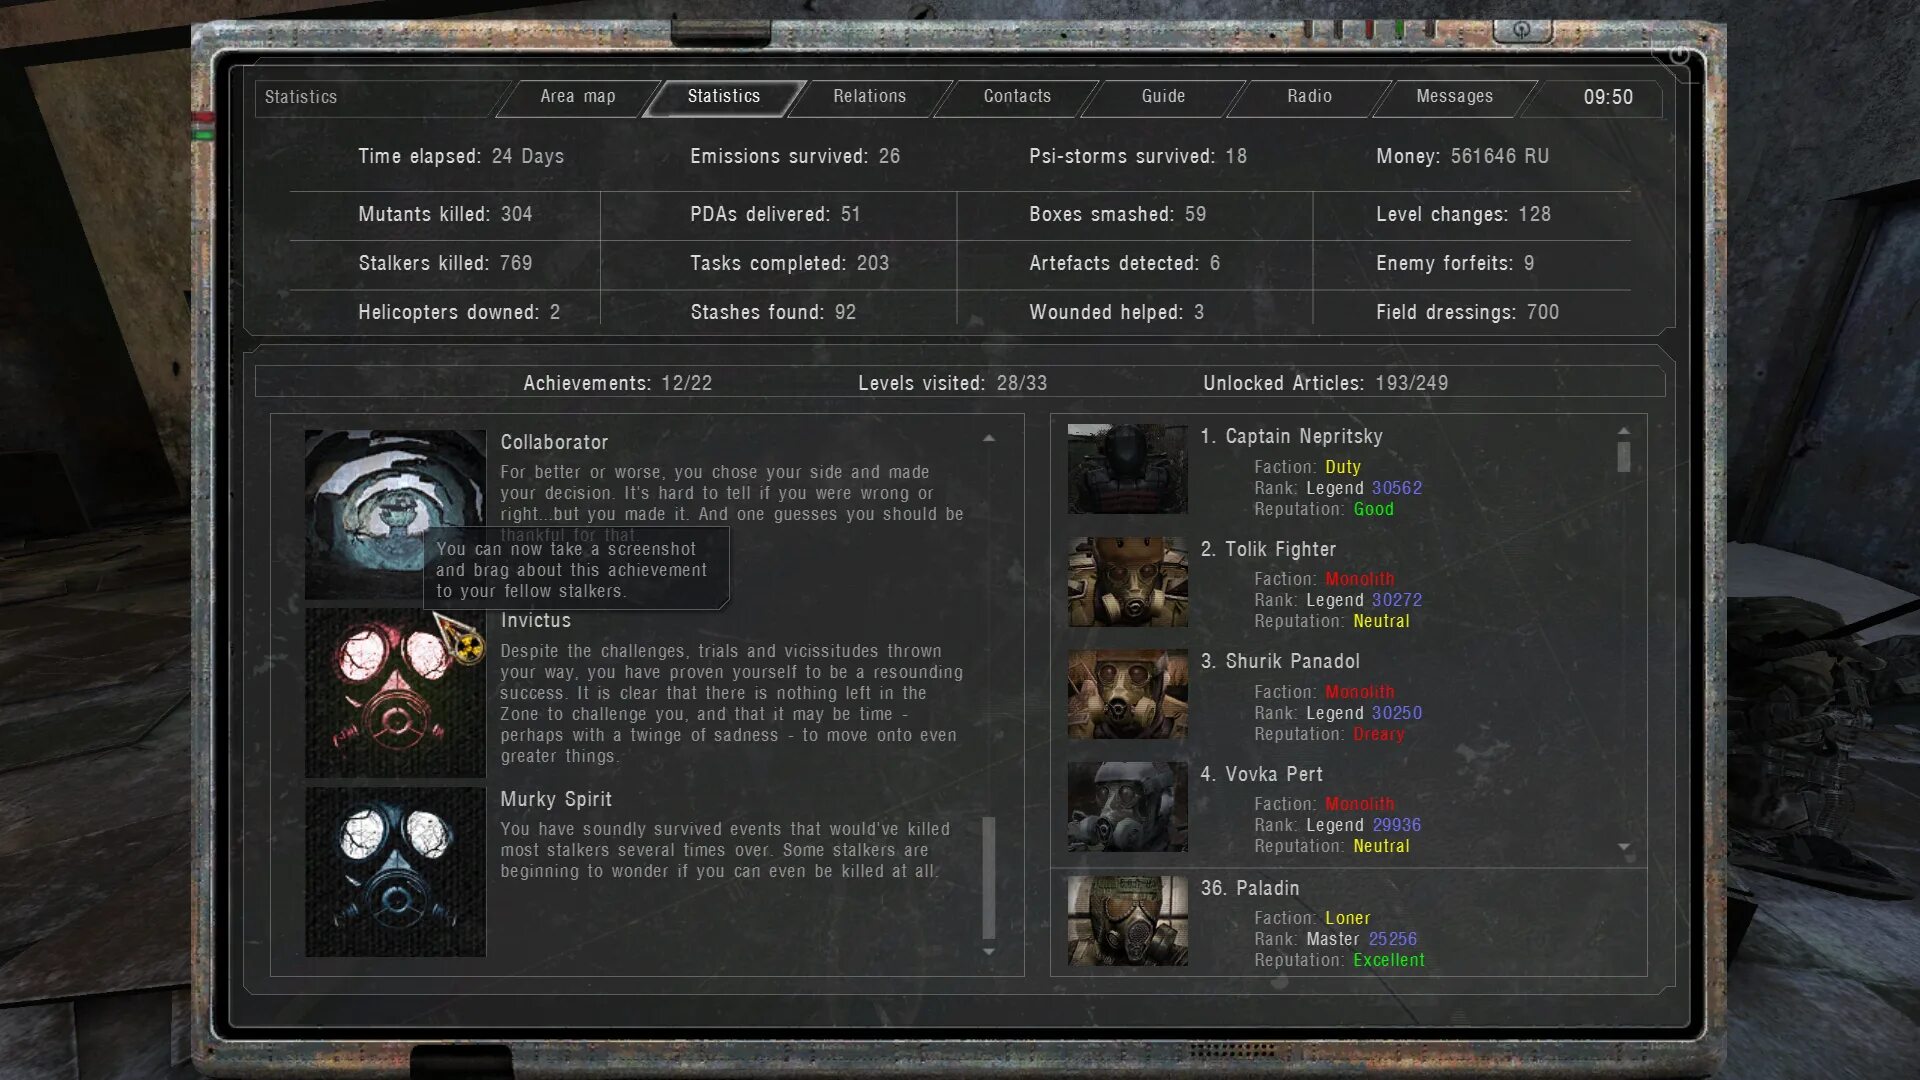
Task: Click 'Unlocked Articles: 193/249' counter
Action: coord(1325,383)
